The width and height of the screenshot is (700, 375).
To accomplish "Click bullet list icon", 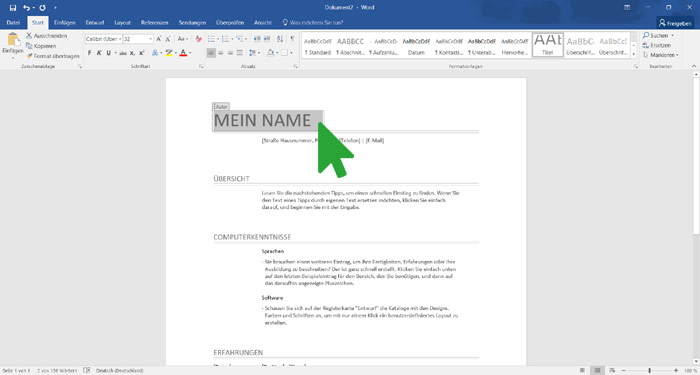I will (x=211, y=39).
